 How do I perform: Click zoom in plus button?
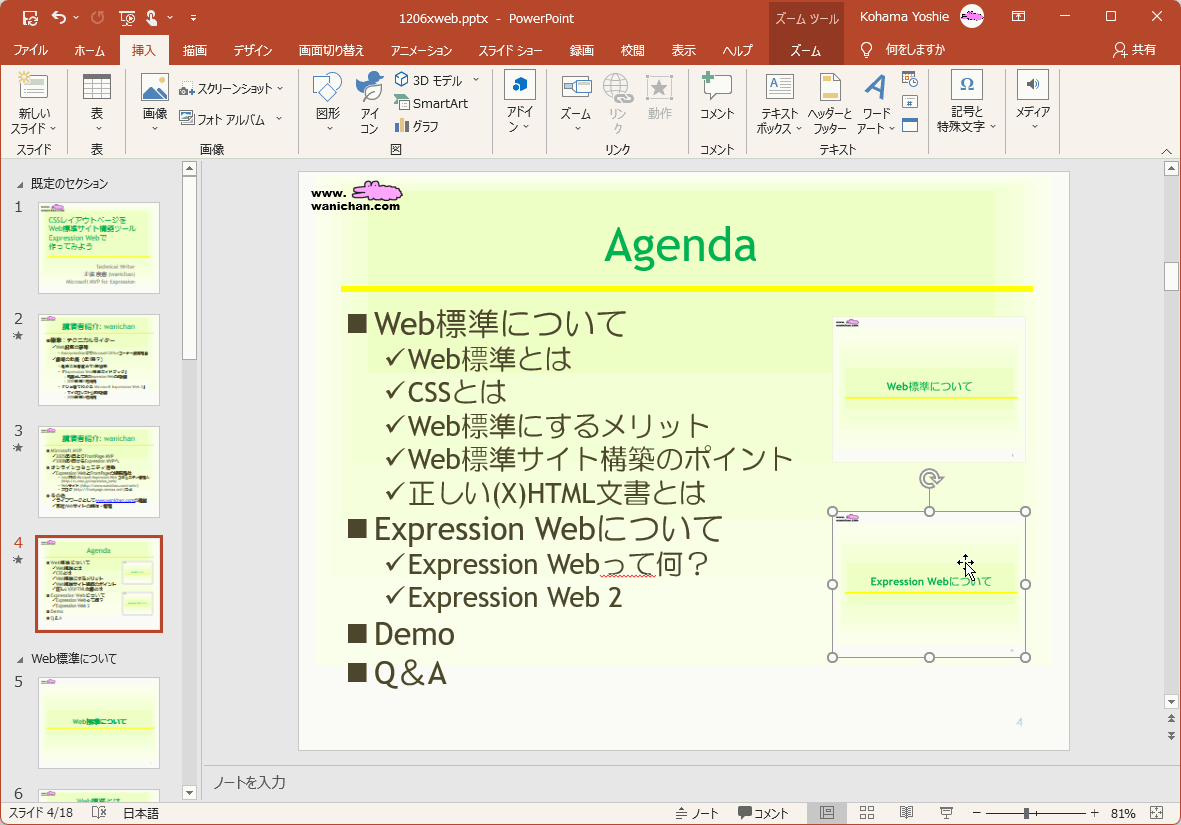1094,813
